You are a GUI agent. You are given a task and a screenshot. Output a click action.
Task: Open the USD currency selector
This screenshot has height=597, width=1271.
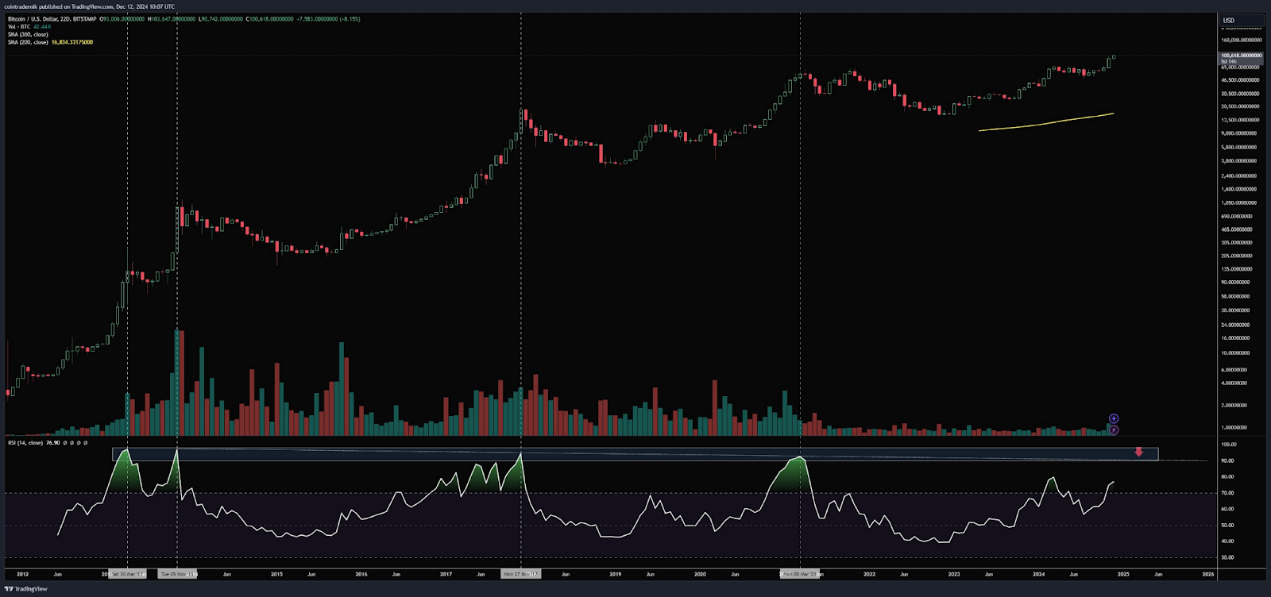1228,20
